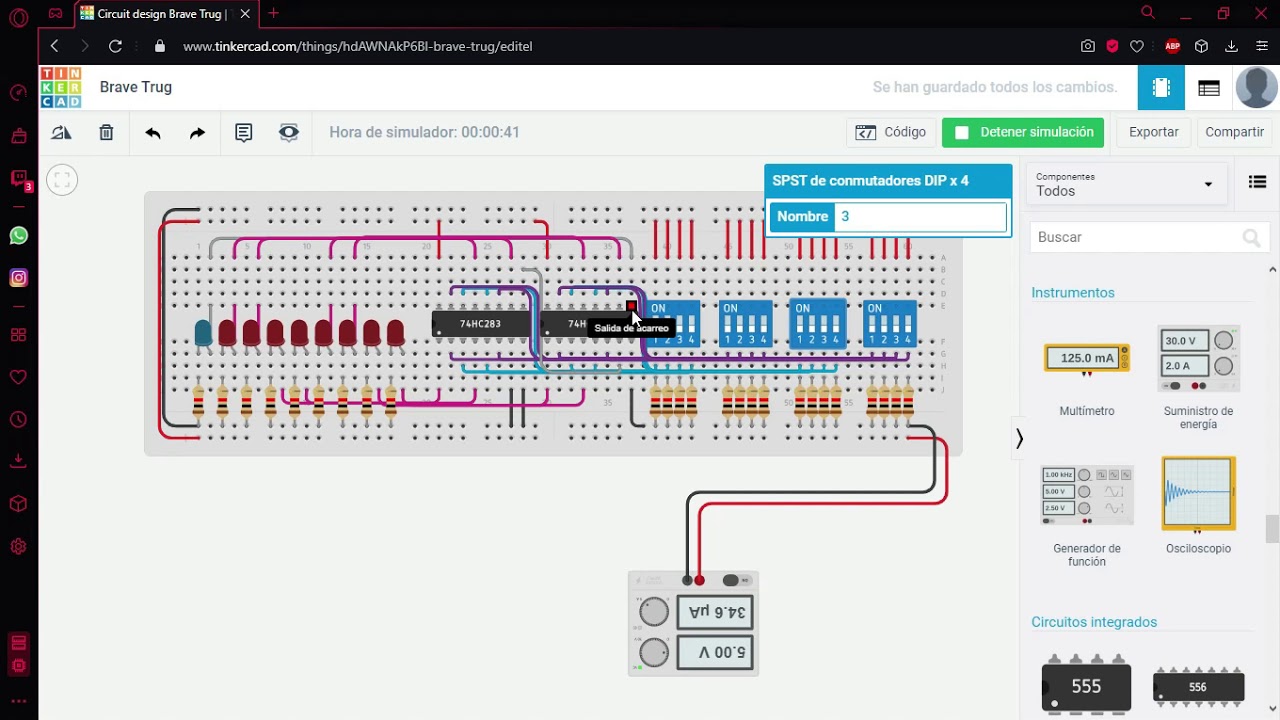Switch to circuit view icon

pyautogui.click(x=1161, y=88)
